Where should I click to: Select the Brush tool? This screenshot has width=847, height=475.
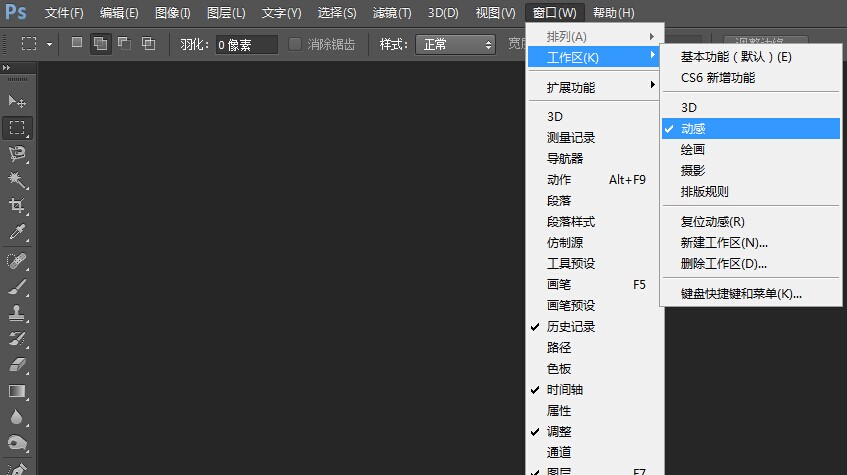point(17,288)
